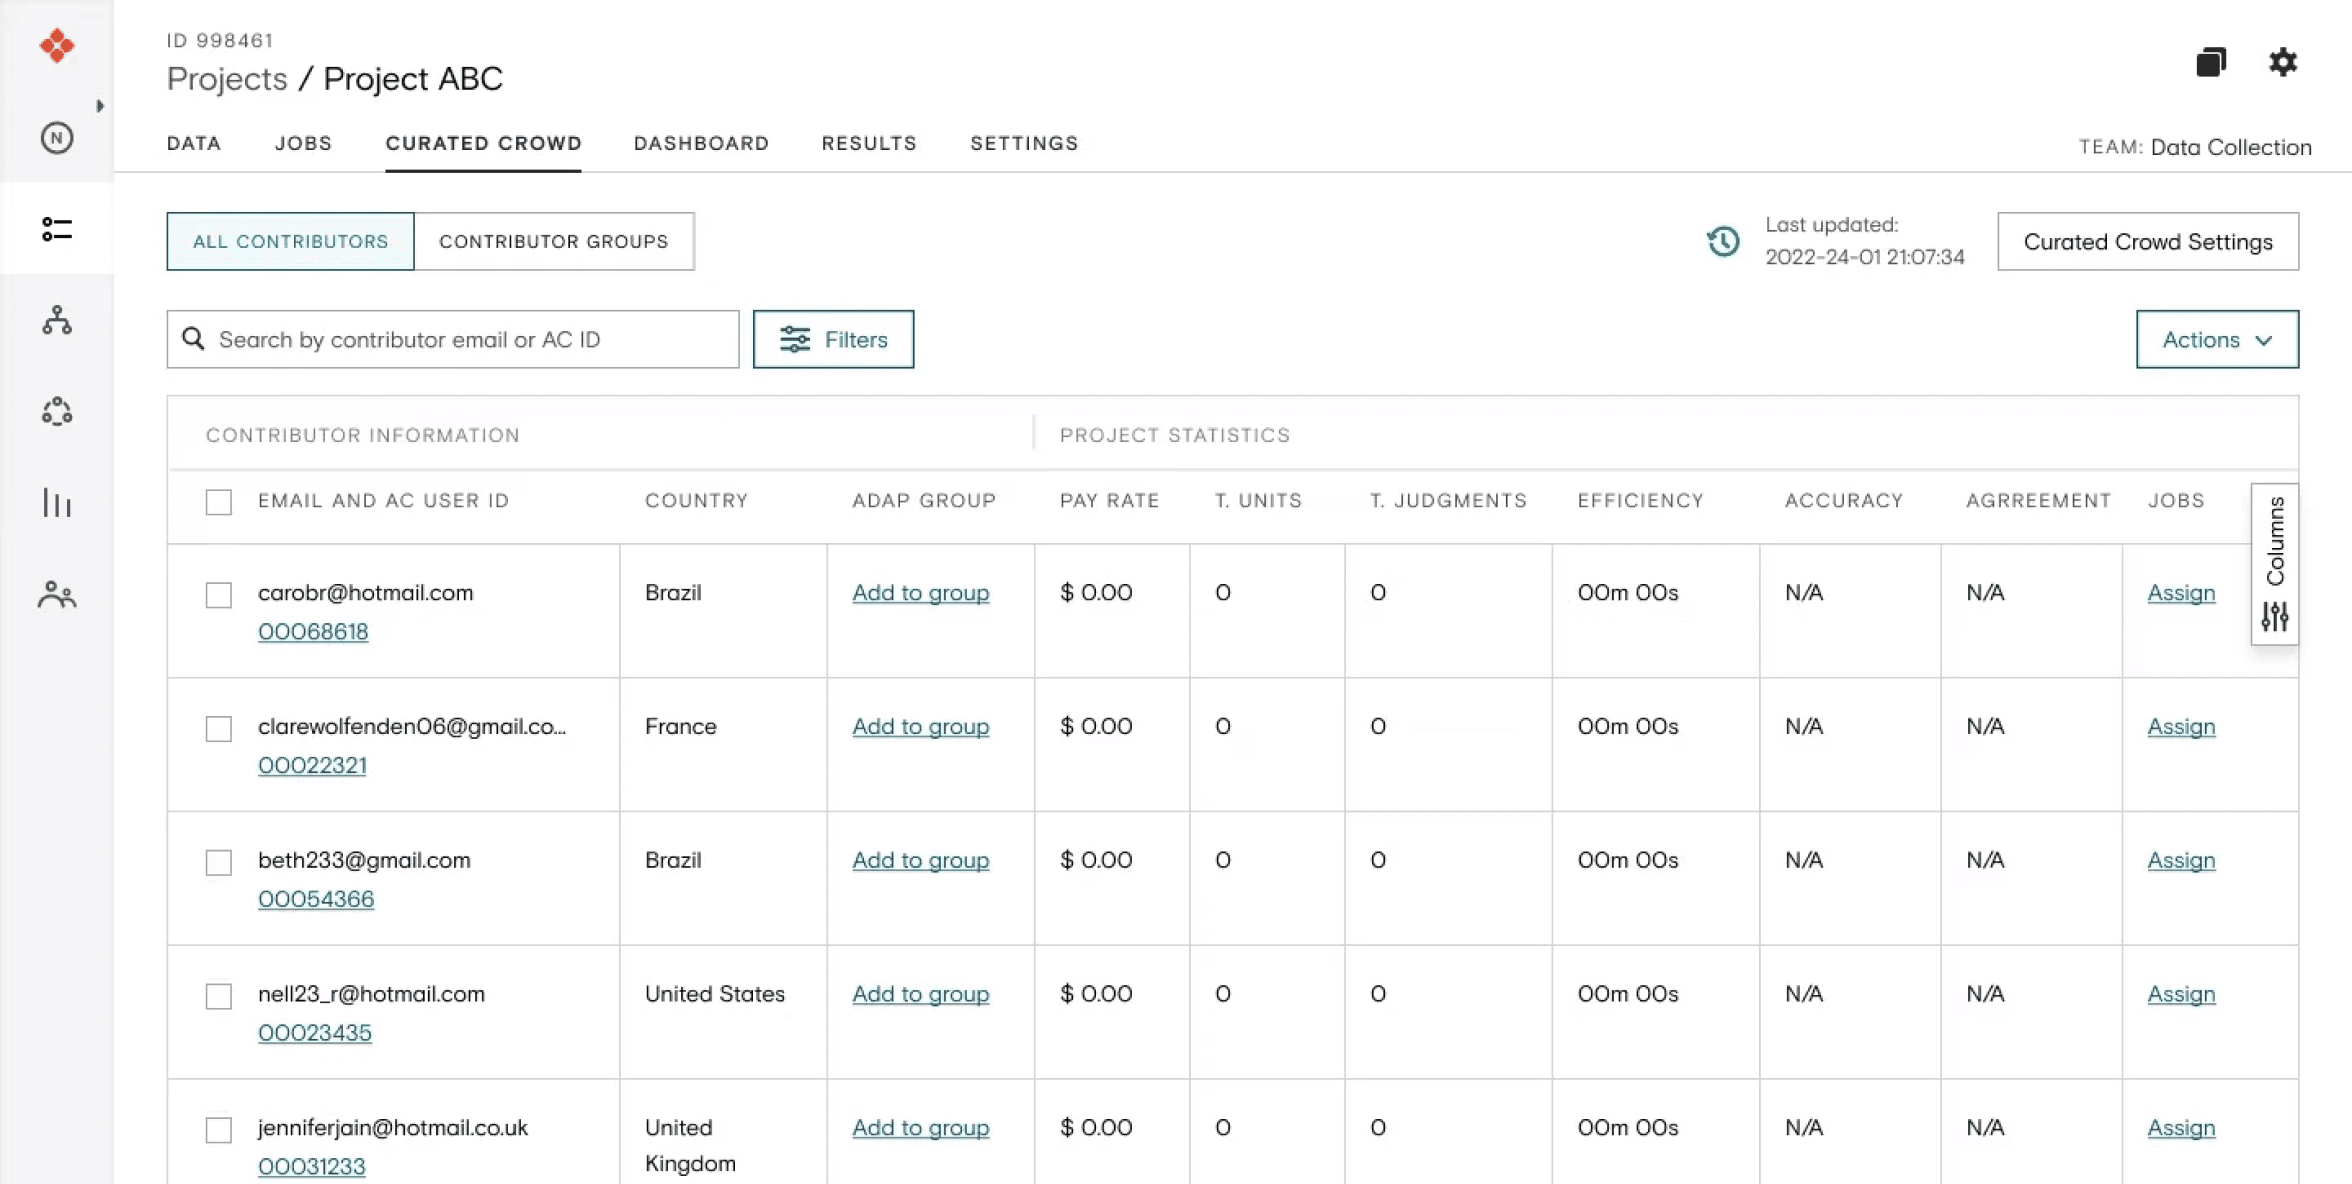Open contributor ID 00022321 link

coord(312,765)
